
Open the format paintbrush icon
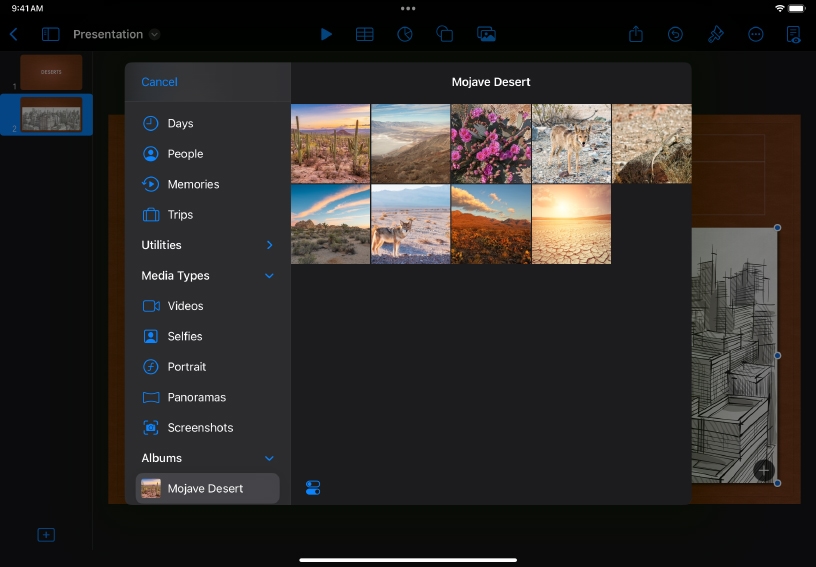click(716, 34)
